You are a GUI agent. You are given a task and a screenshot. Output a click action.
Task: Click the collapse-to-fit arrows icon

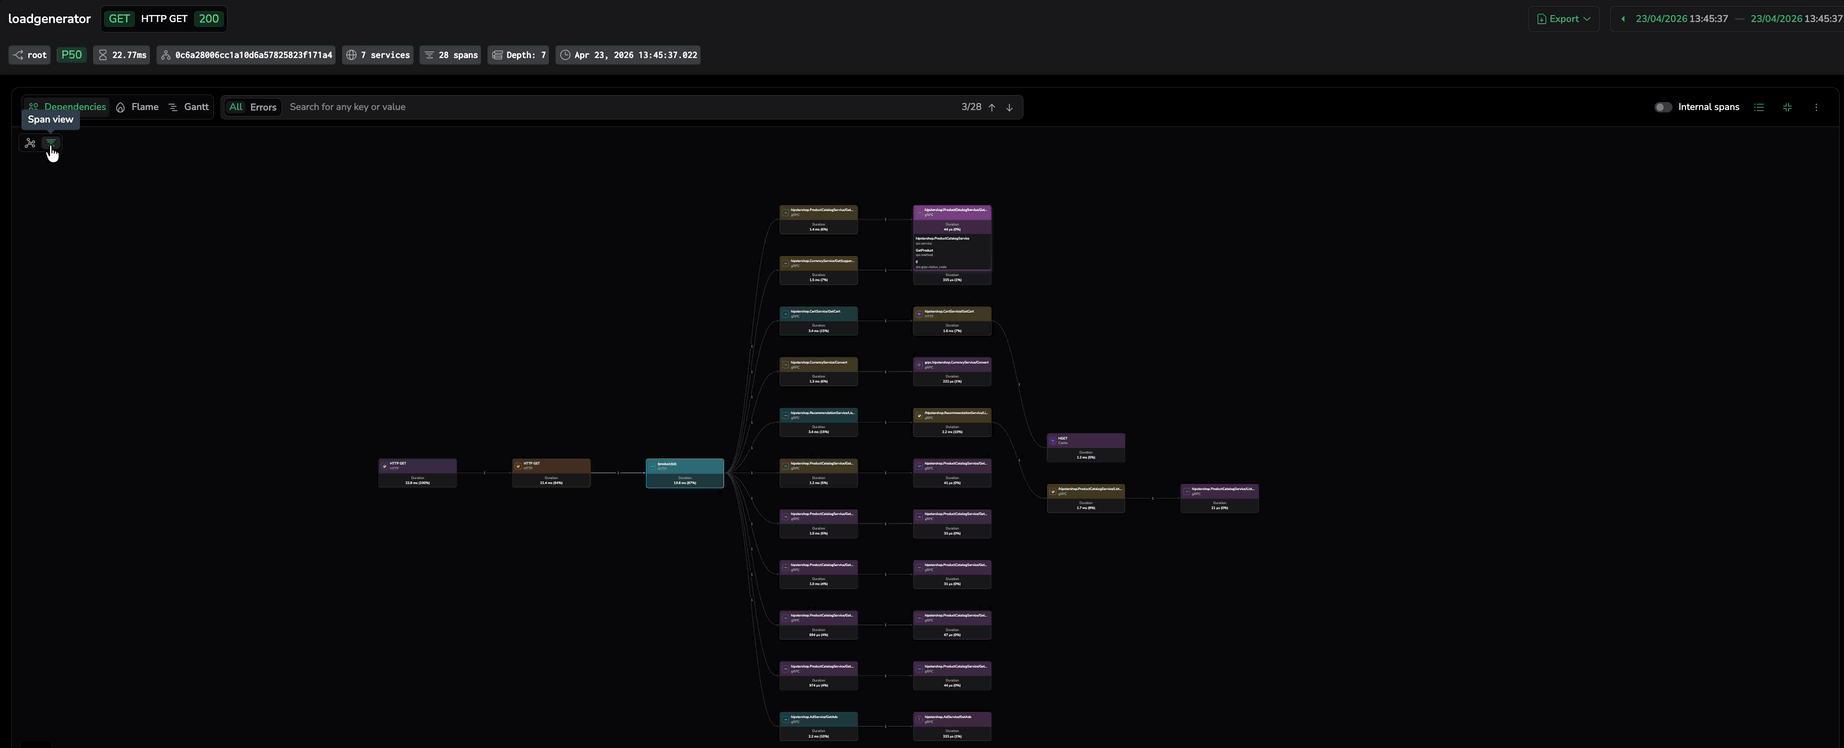1787,107
